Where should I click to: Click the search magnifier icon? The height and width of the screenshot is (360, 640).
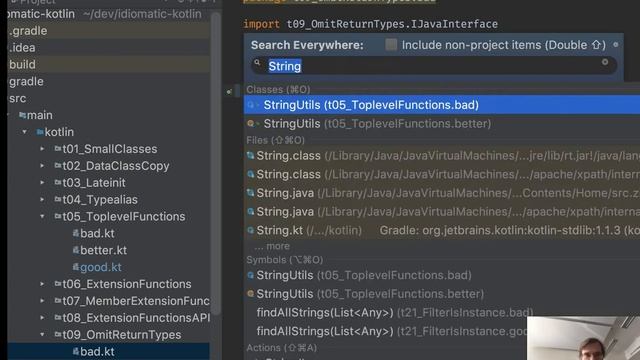point(257,62)
